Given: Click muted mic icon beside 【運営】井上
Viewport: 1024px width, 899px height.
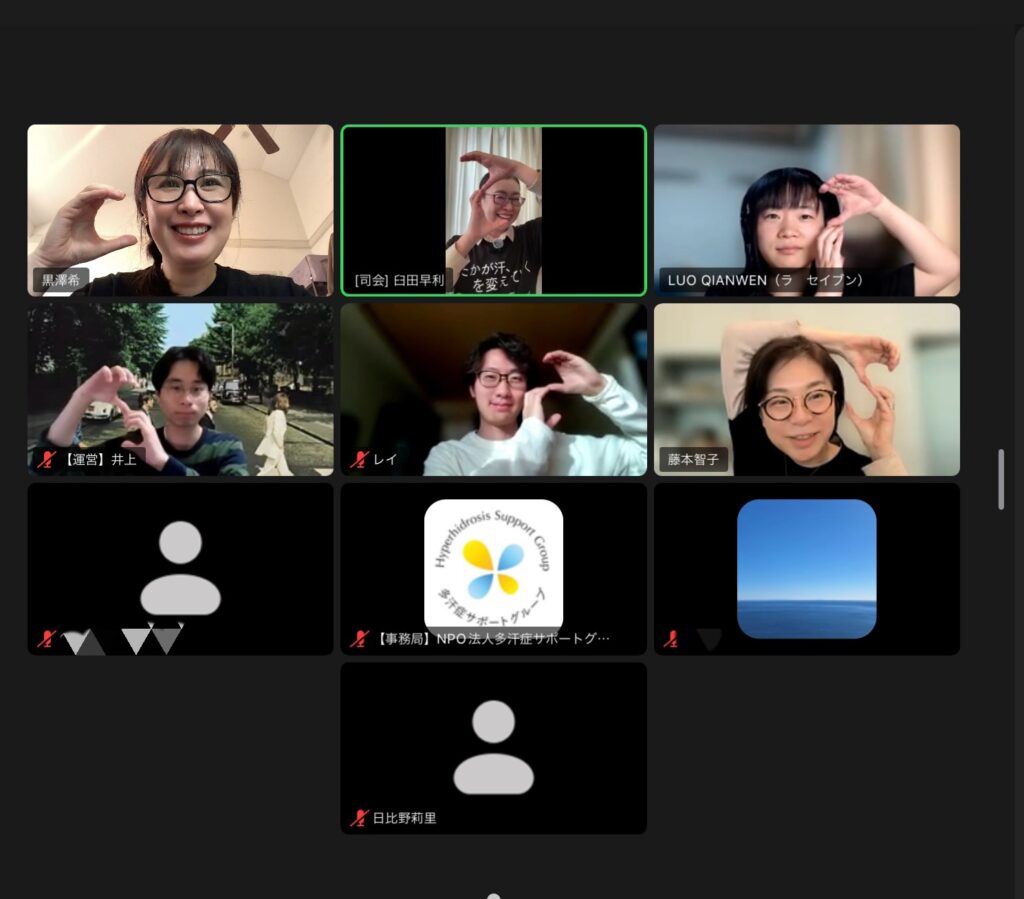Looking at the screenshot, I should 46,459.
